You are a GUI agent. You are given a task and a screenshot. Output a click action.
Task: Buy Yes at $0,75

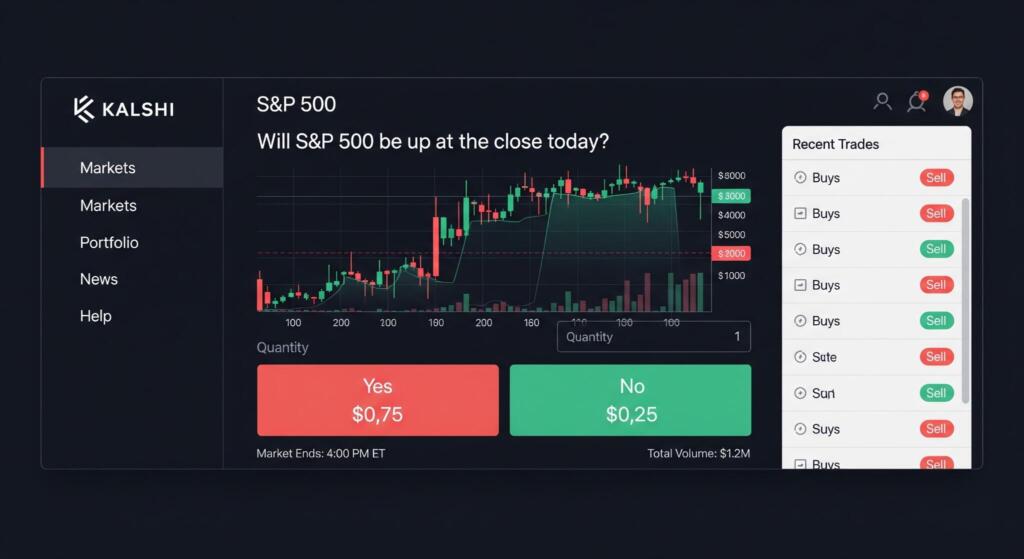coord(377,400)
